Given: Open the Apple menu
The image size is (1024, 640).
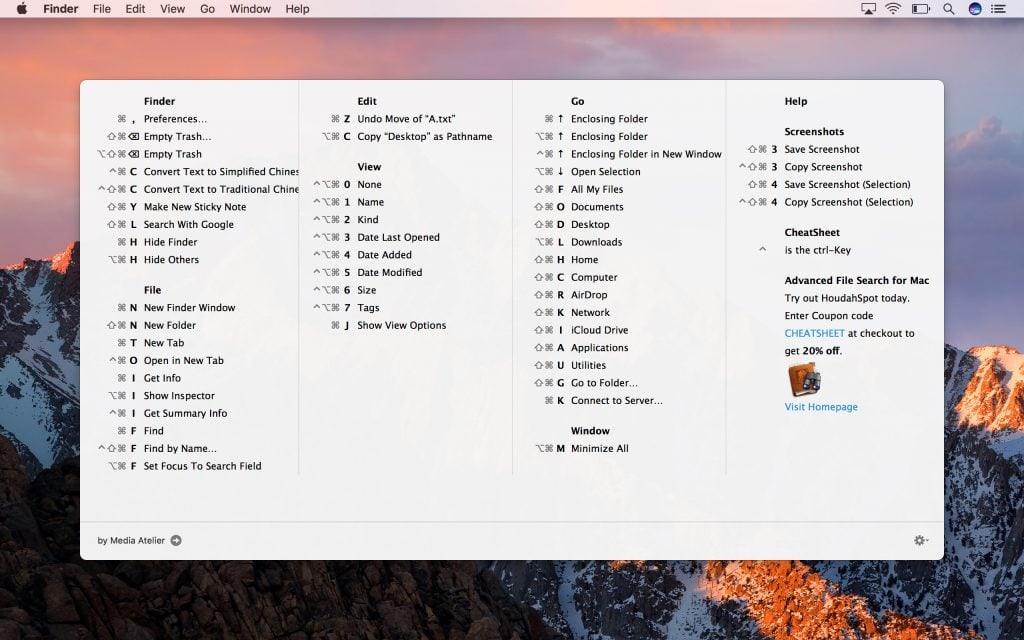Looking at the screenshot, I should (x=22, y=8).
